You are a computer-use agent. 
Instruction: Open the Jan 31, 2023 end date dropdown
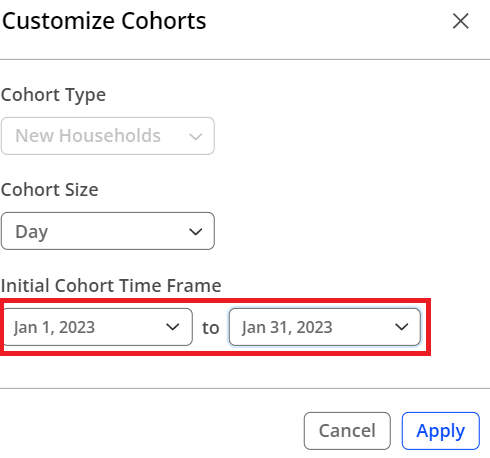pos(325,327)
